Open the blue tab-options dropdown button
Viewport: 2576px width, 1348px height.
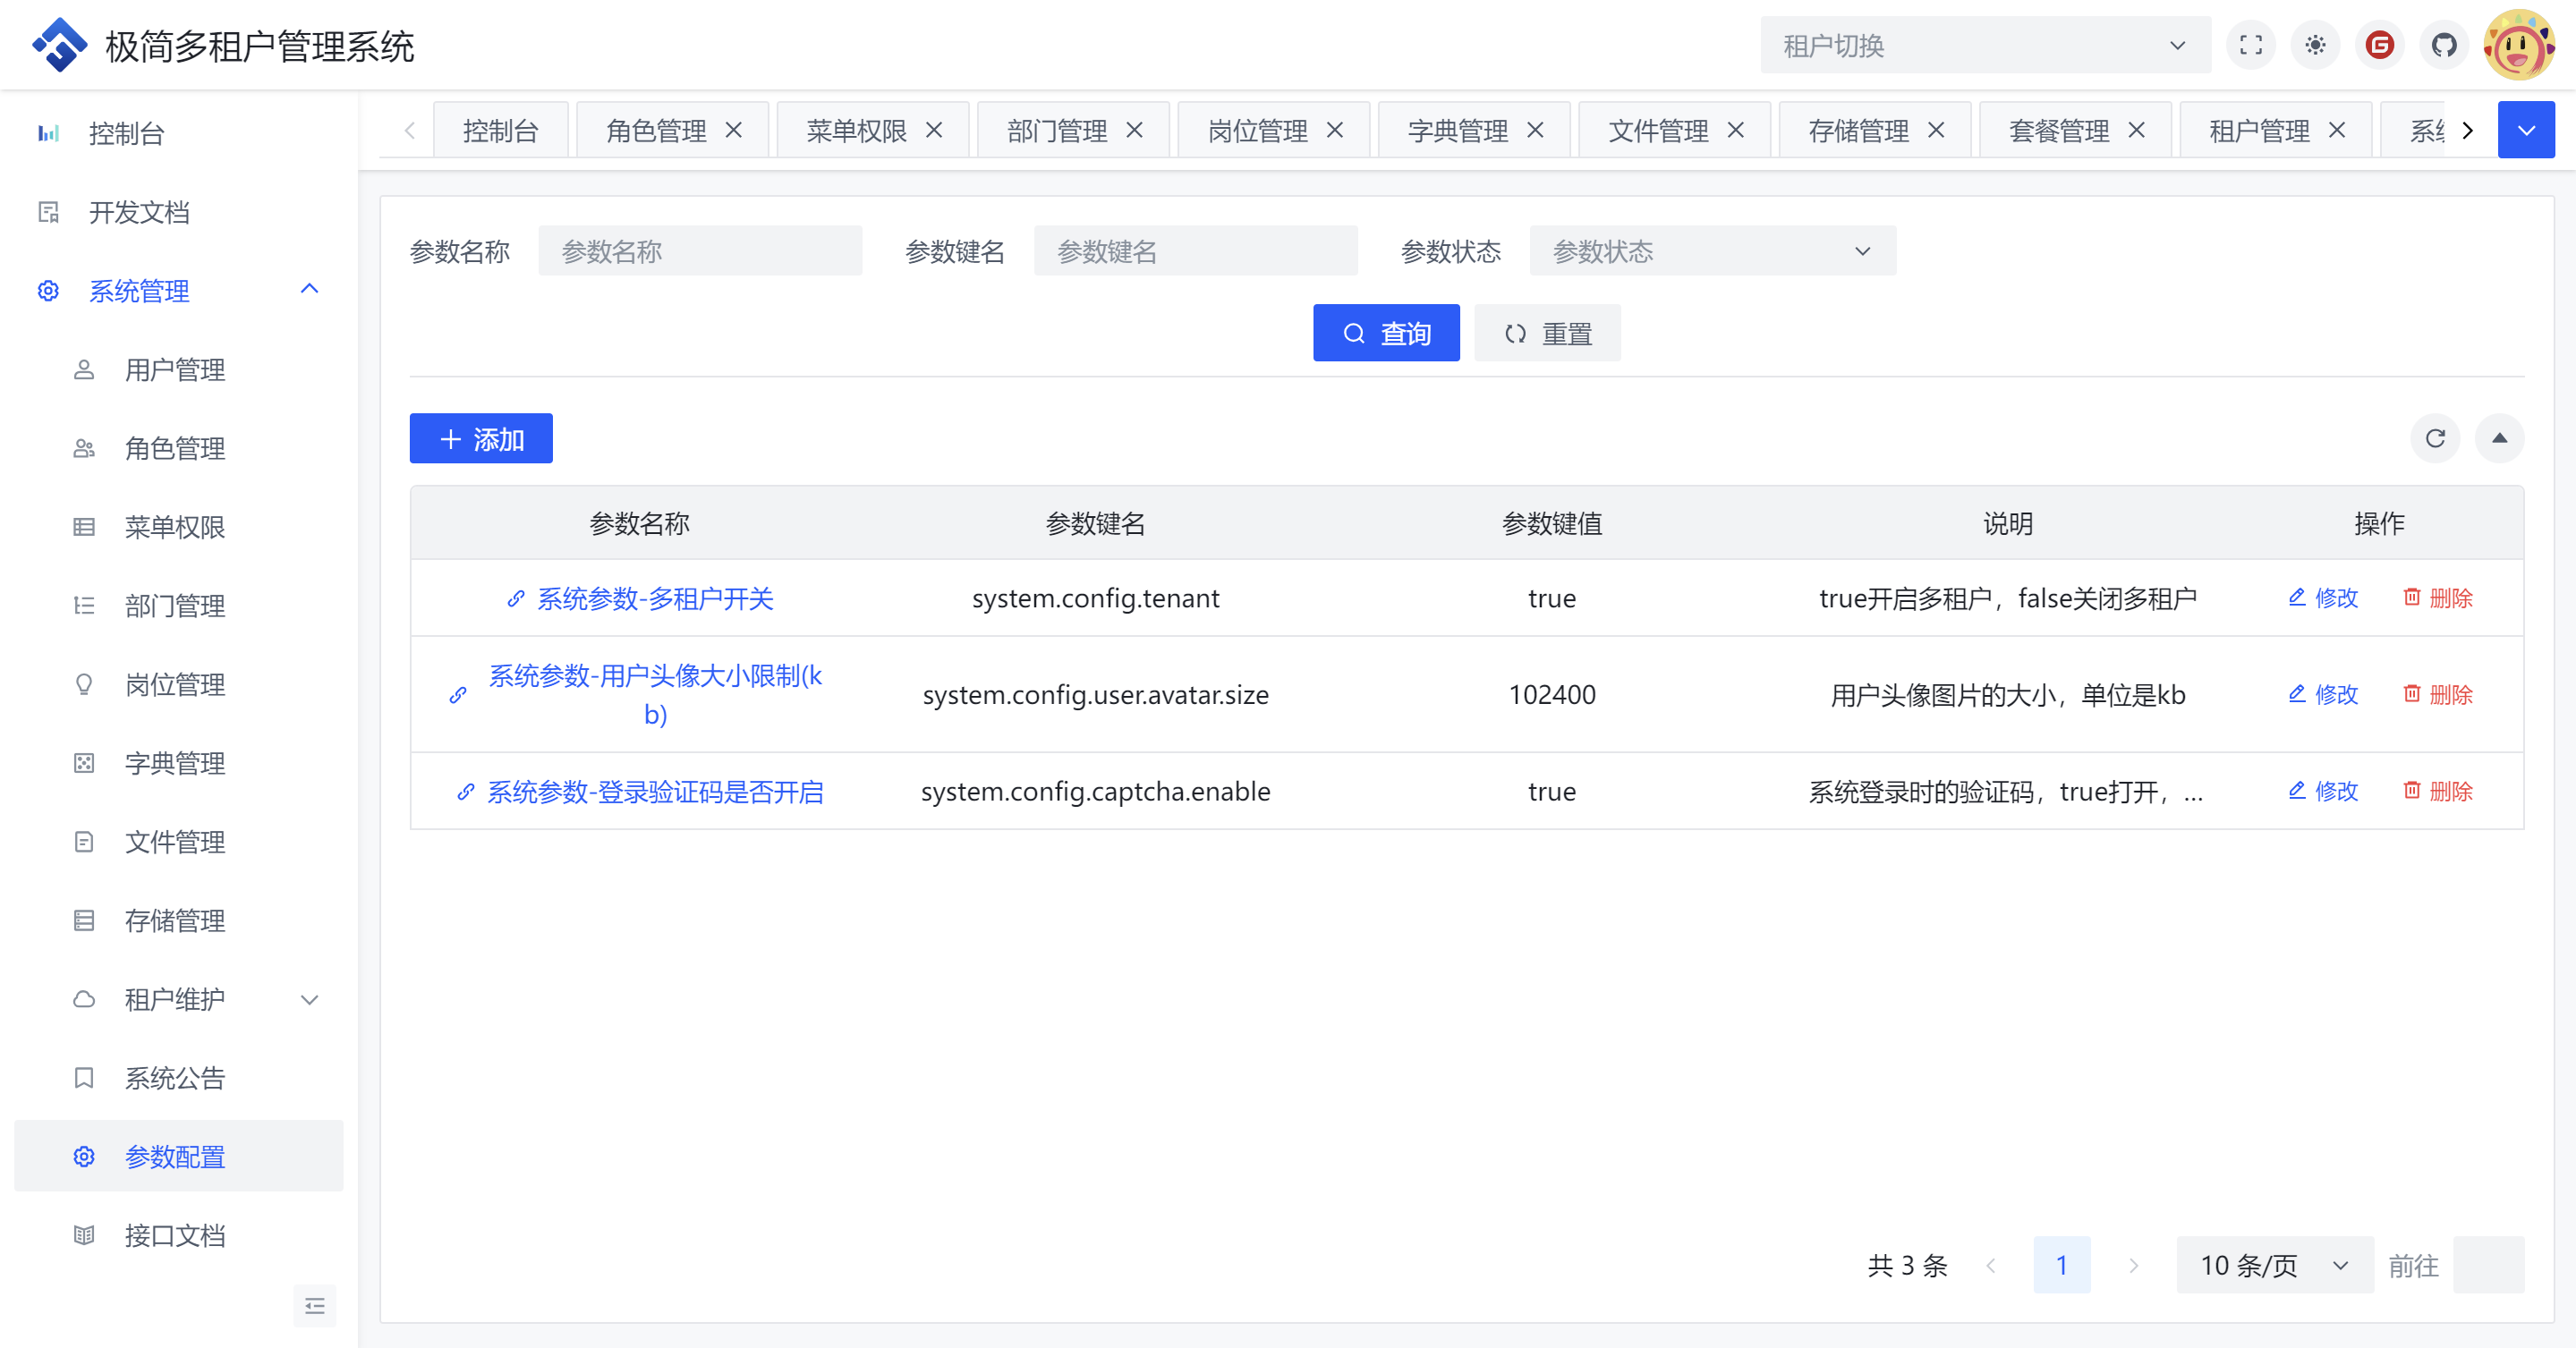tap(2525, 130)
